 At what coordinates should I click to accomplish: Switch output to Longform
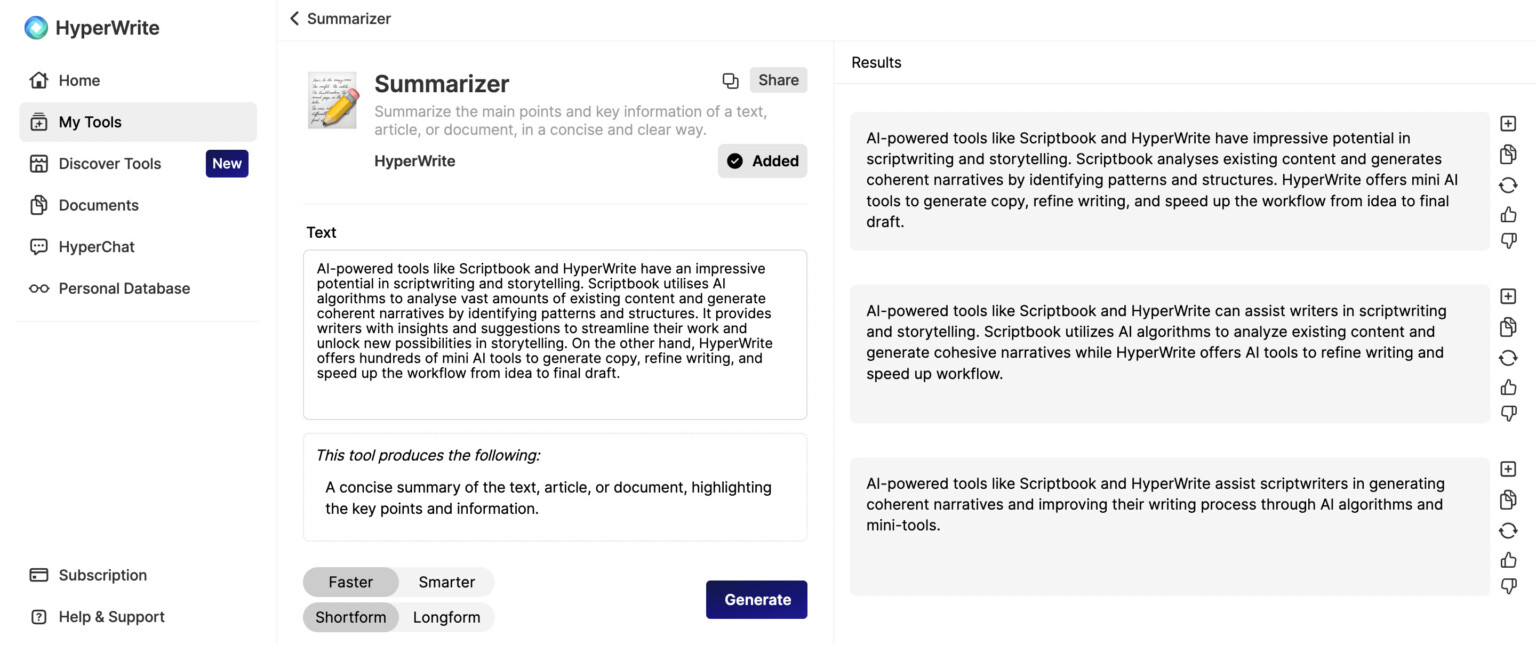click(446, 617)
